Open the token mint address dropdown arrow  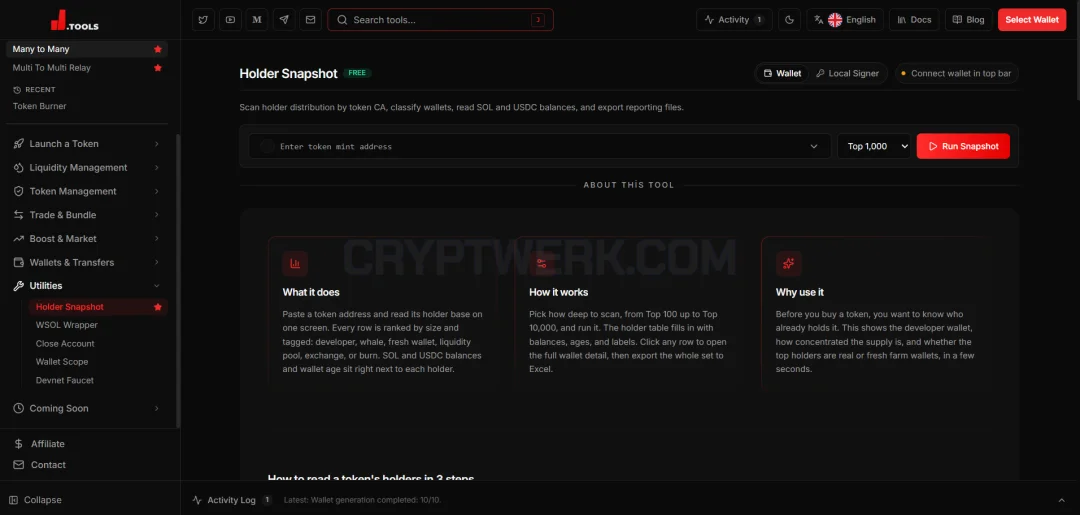point(814,146)
